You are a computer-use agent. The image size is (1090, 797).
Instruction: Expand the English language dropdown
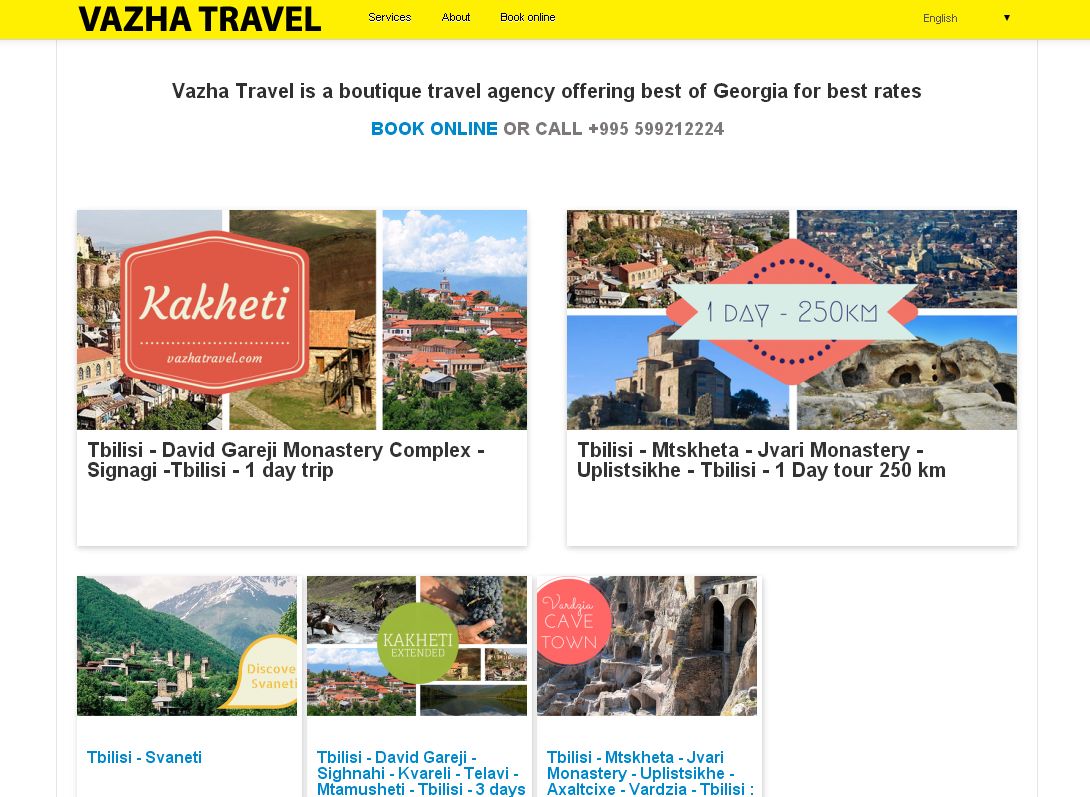click(x=966, y=18)
